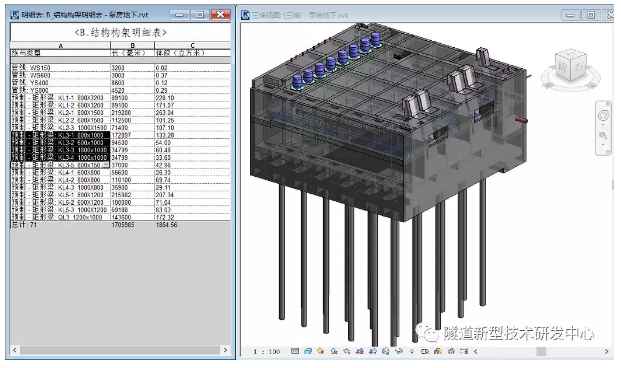Click the Steering Wheel navigation bar icon
Image resolution: width=621 pixels, height=368 pixels.
[603, 116]
